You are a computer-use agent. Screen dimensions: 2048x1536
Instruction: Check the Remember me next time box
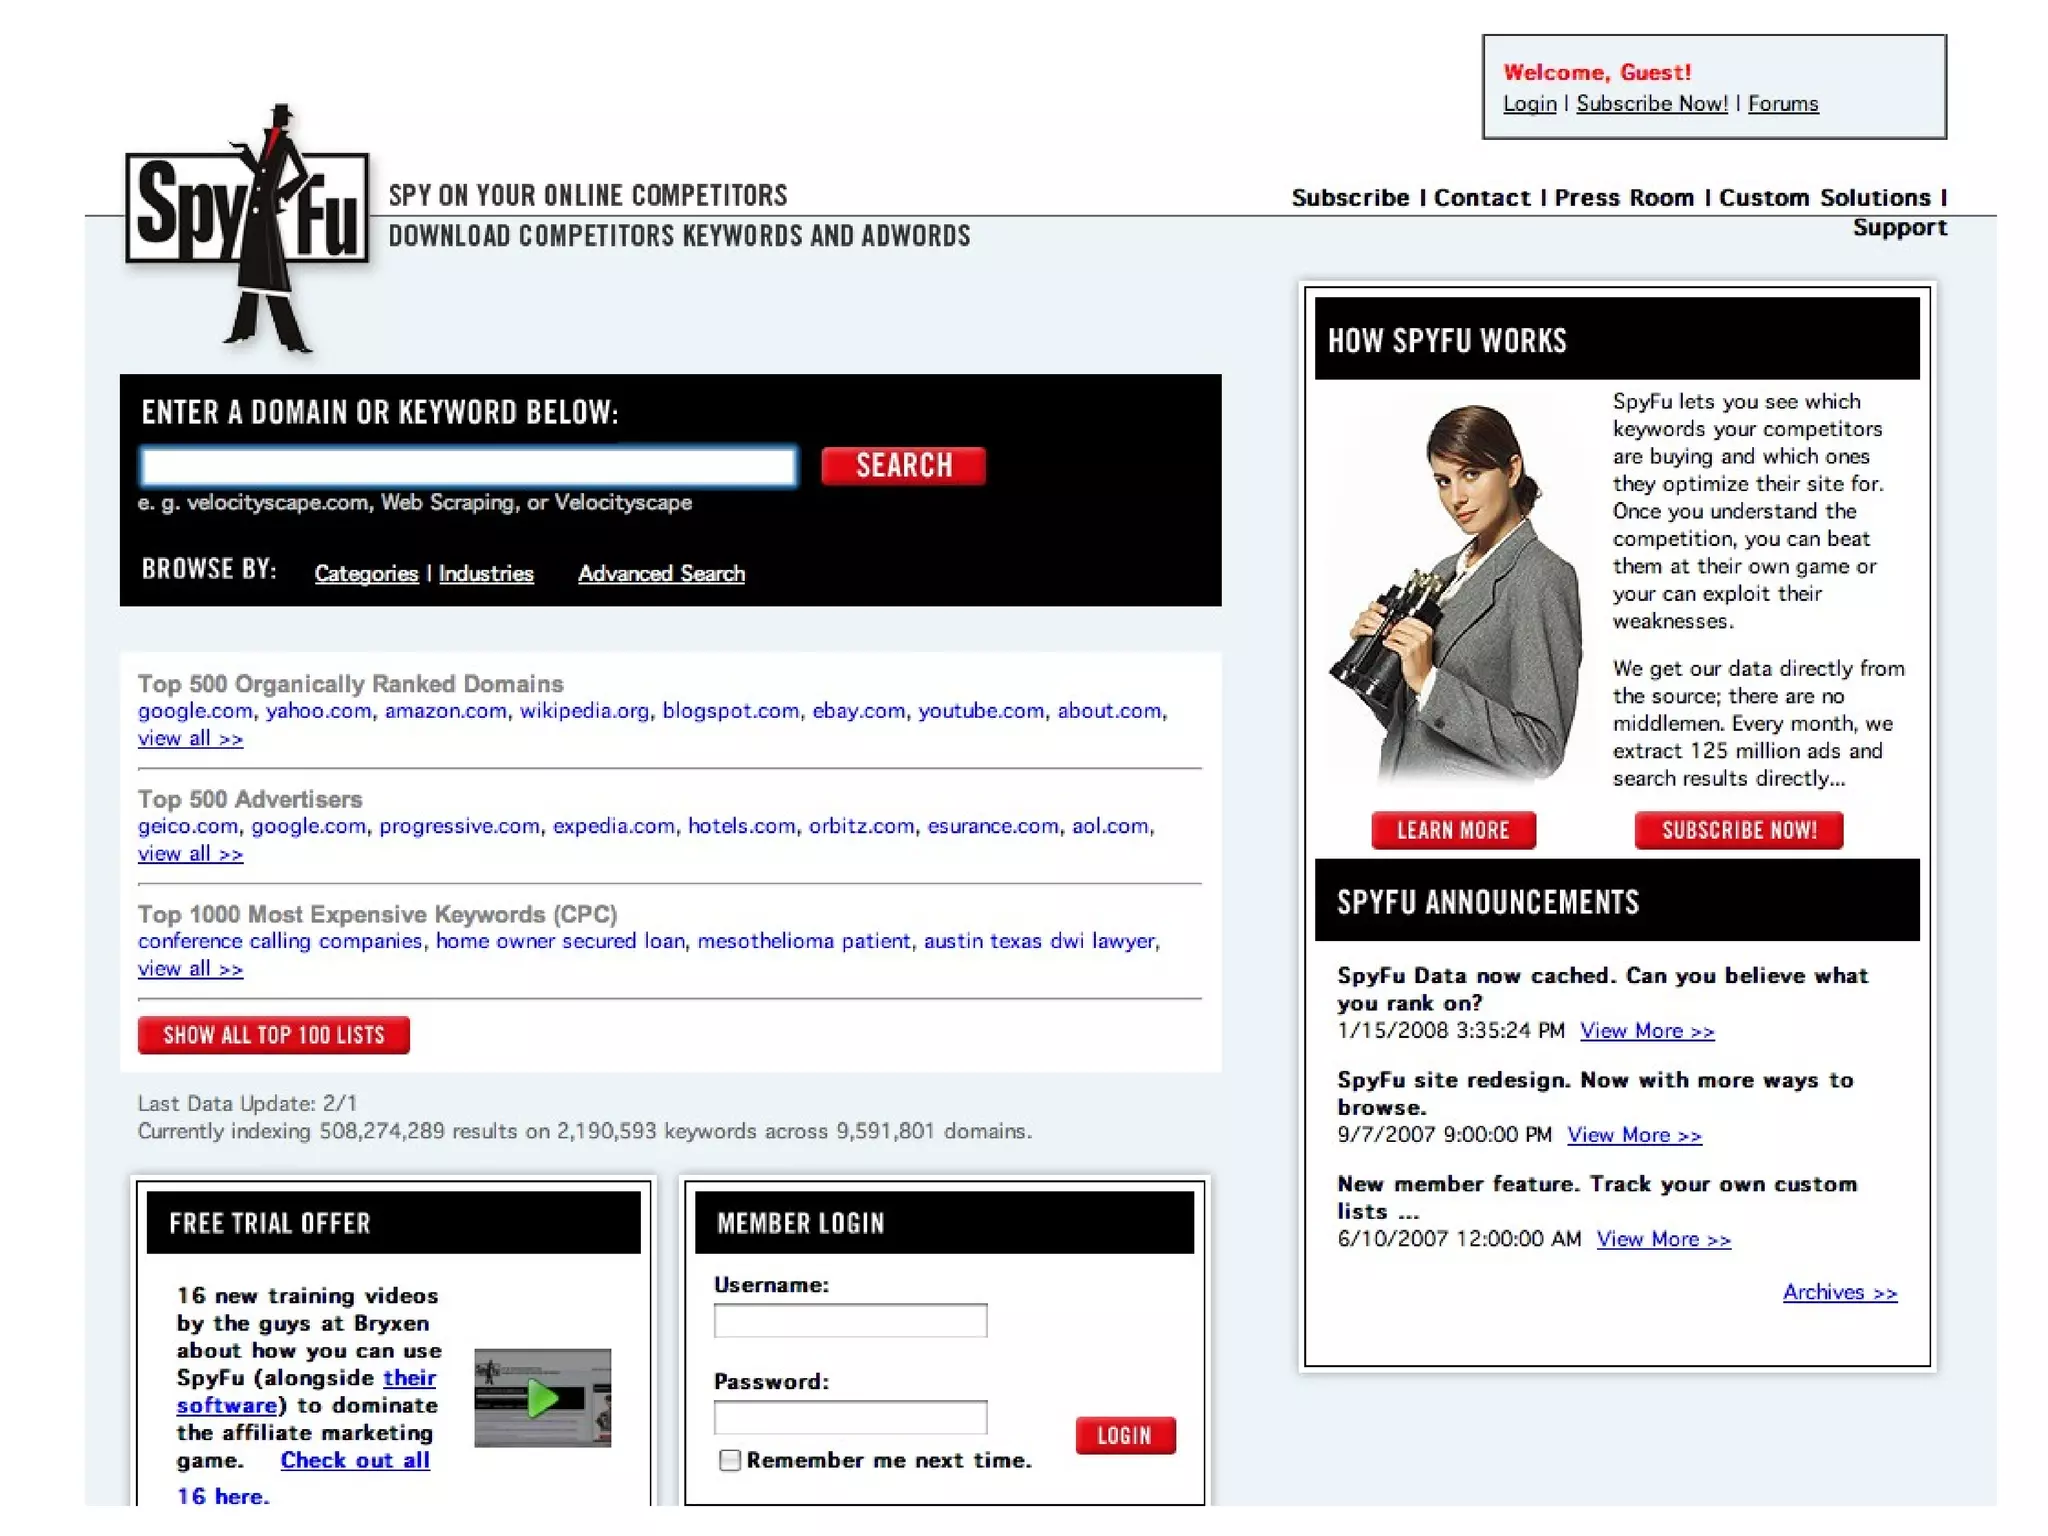point(730,1460)
